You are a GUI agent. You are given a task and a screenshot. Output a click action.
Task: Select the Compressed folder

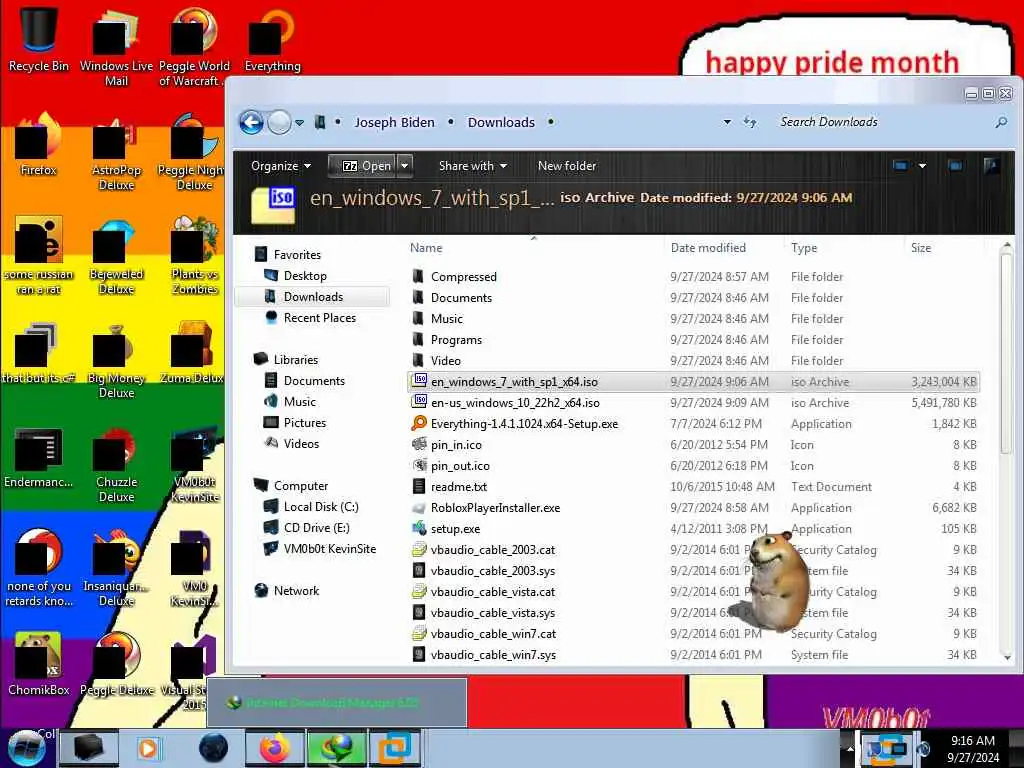click(464, 277)
